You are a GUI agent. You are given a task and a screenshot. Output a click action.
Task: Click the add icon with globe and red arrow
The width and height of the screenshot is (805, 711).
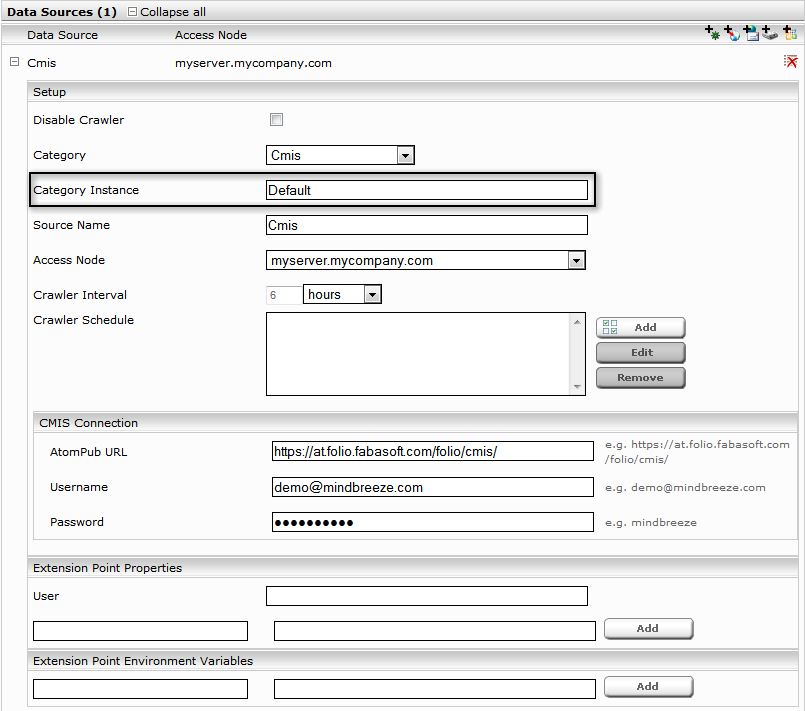732,34
